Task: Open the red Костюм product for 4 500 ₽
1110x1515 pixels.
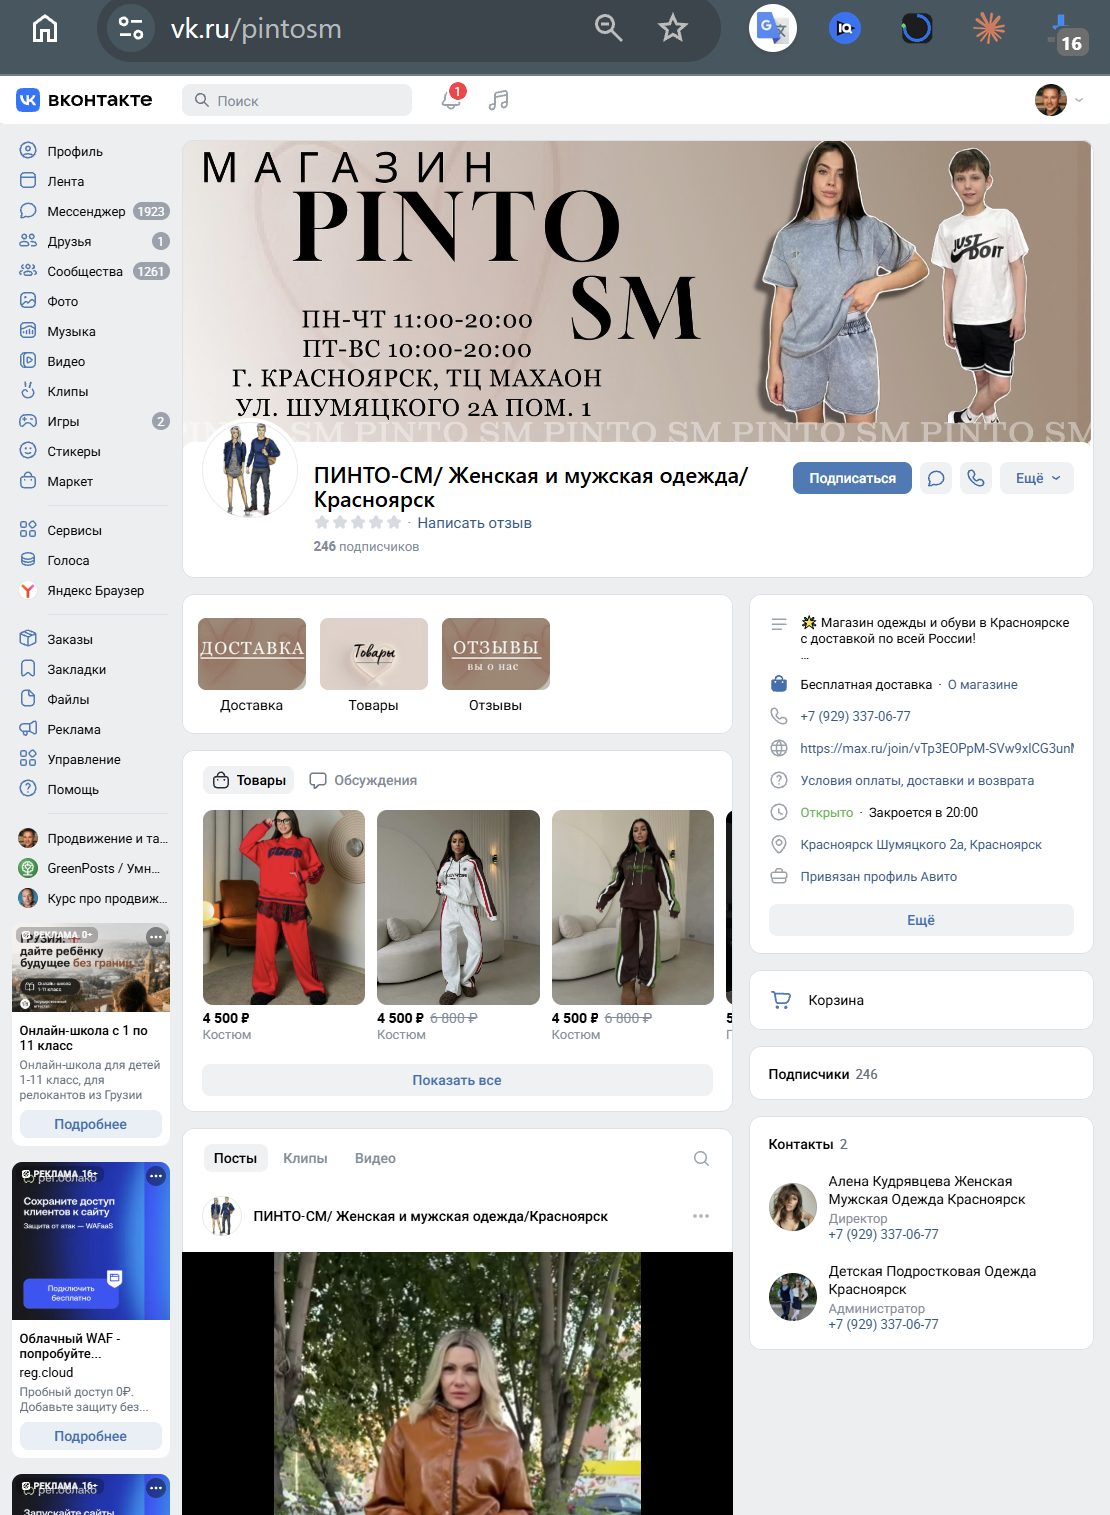Action: [x=284, y=907]
